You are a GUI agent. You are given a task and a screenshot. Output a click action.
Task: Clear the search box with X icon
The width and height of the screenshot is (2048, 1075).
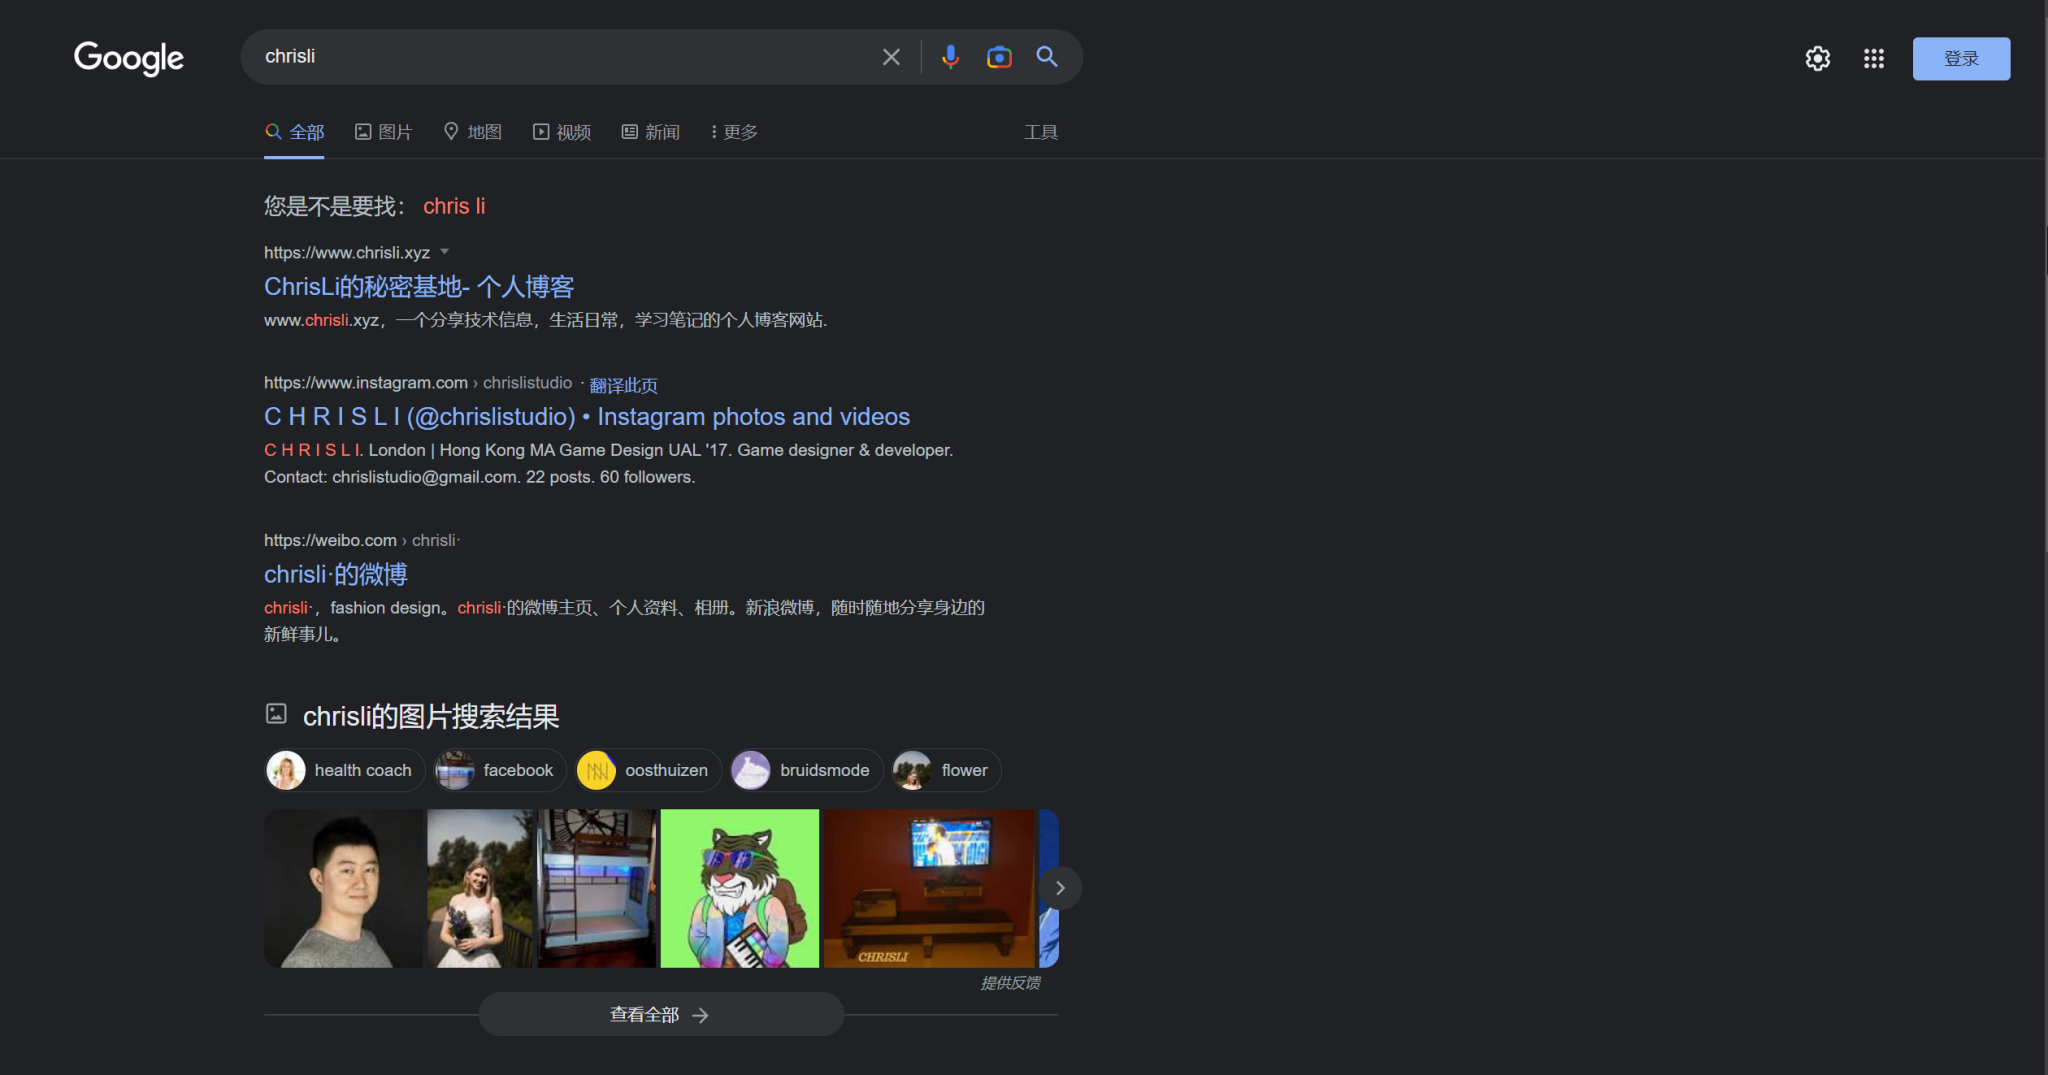point(891,57)
